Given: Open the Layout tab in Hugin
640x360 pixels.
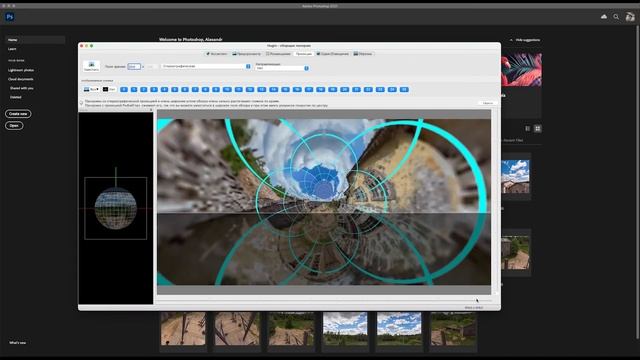Looking at the screenshot, I should tap(278, 54).
